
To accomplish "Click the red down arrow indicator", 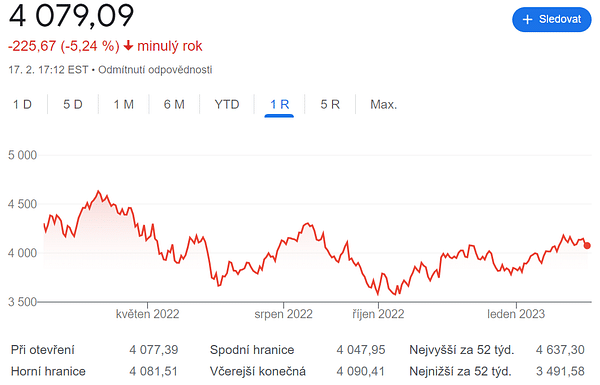I will (128, 46).
